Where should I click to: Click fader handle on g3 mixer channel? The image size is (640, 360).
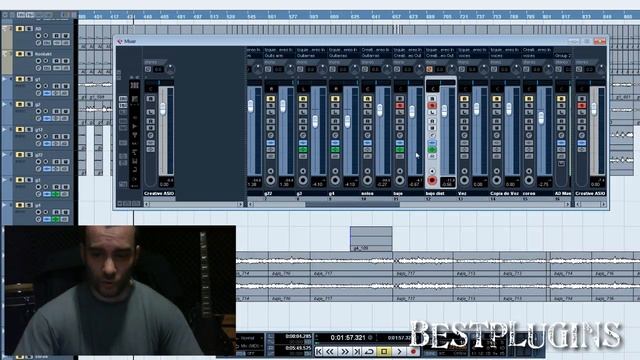[315, 121]
